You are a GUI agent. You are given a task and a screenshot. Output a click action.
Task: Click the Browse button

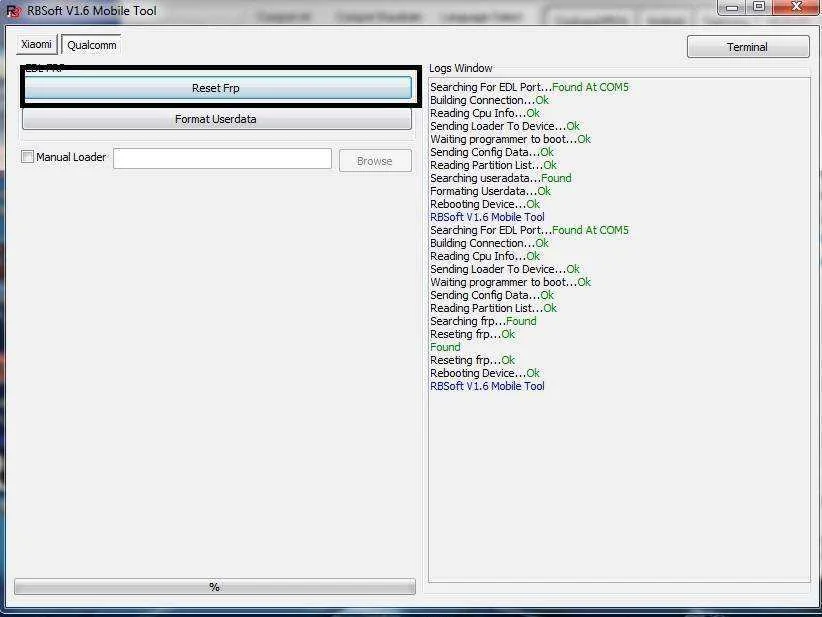click(x=375, y=160)
